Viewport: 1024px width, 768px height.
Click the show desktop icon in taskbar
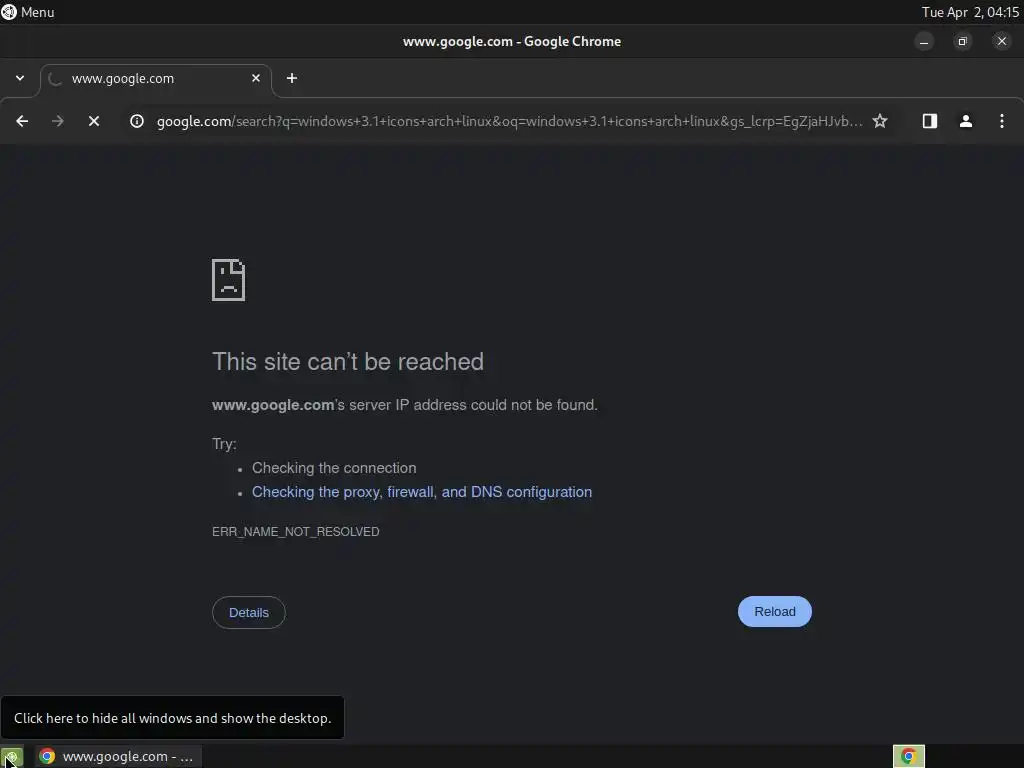(11, 757)
